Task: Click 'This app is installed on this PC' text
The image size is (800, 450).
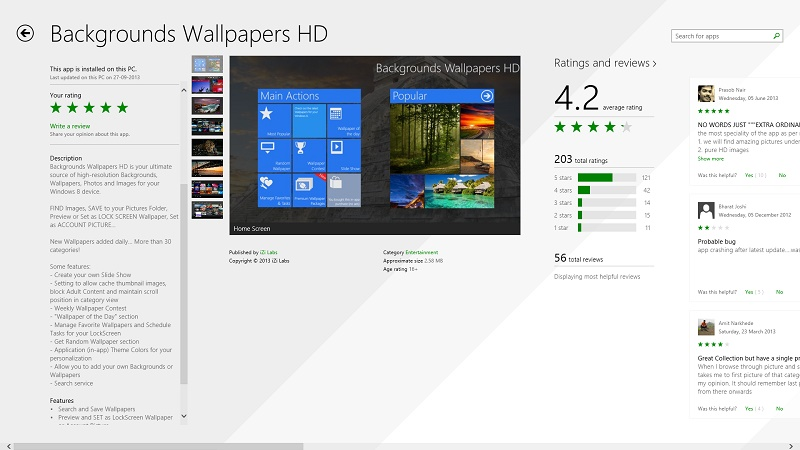Action: coord(93,69)
